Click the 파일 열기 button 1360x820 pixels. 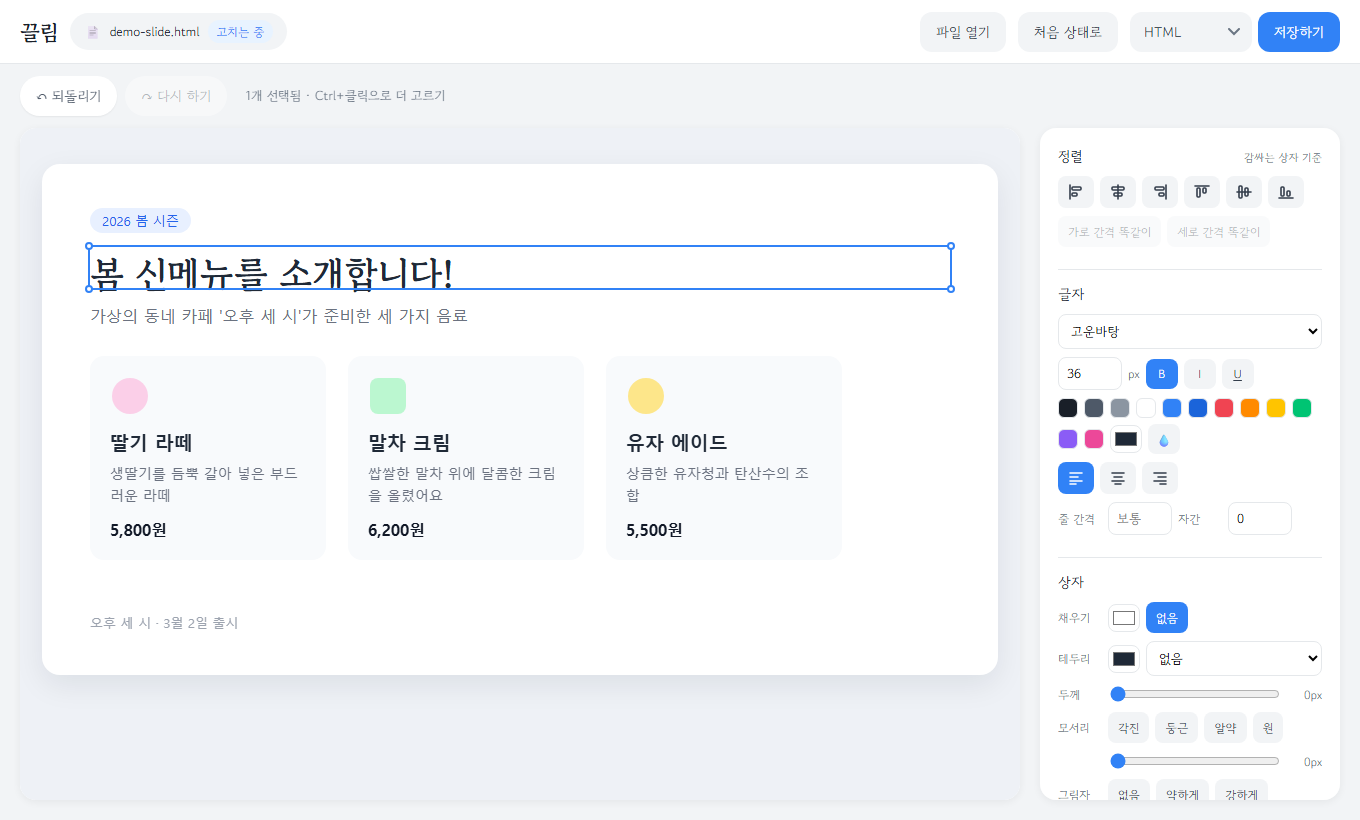[963, 32]
